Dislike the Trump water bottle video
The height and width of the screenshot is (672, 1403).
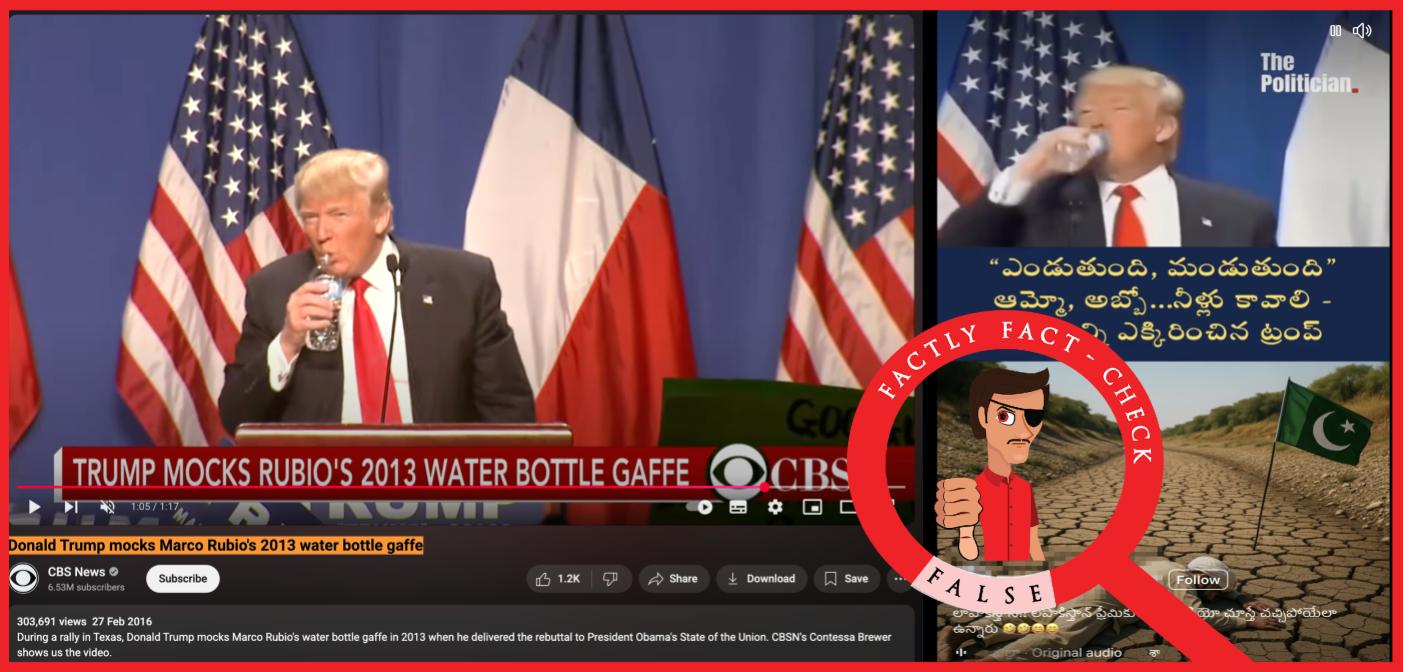coord(611,579)
